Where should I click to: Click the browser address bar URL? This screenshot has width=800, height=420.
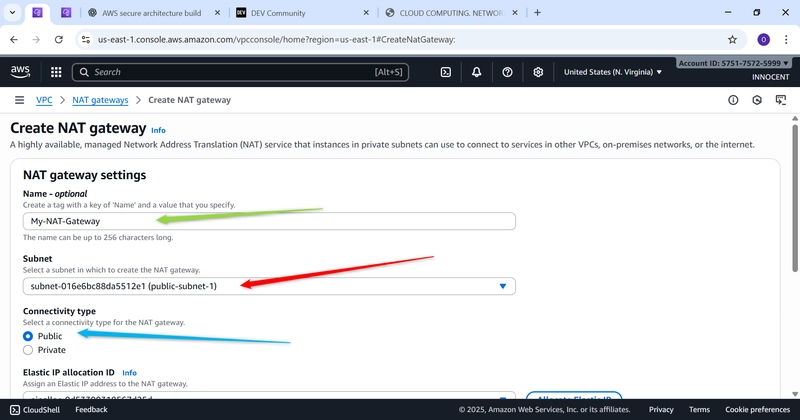coord(277,39)
